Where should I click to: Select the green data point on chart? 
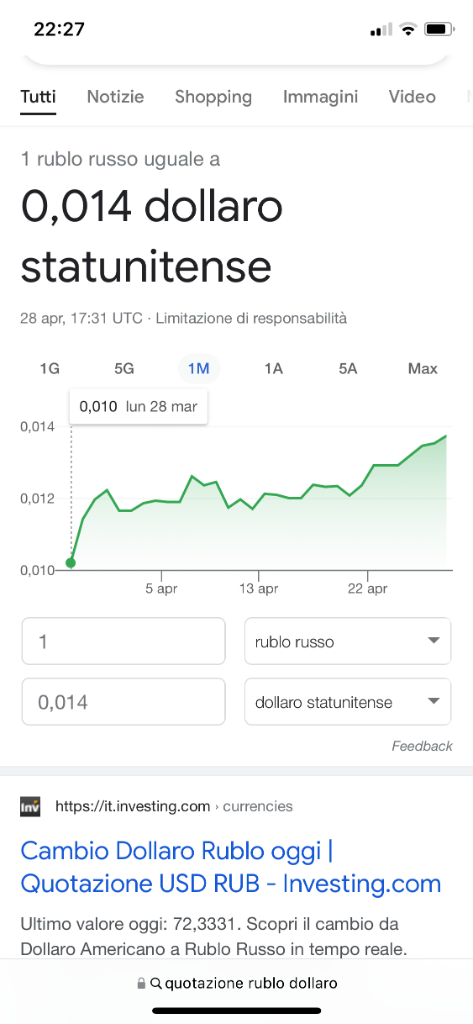click(71, 563)
